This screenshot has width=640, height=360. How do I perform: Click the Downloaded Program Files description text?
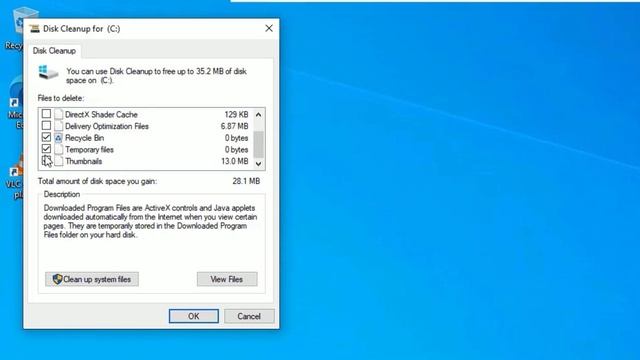[150, 221]
